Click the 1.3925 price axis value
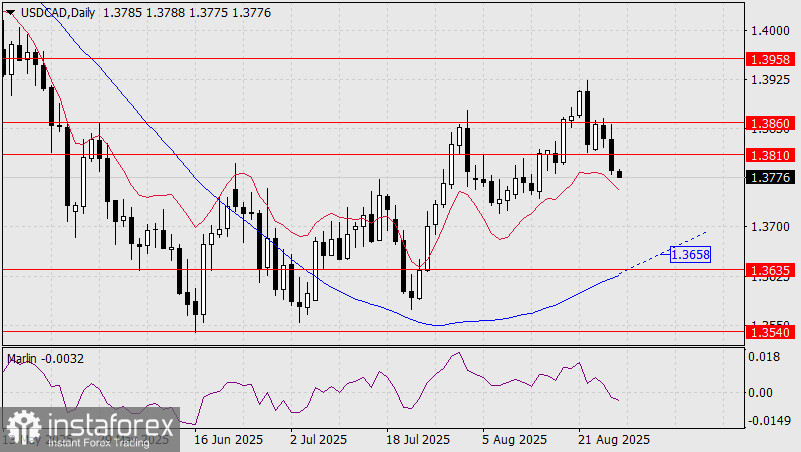Viewport: 801px width, 452px height. [769, 80]
